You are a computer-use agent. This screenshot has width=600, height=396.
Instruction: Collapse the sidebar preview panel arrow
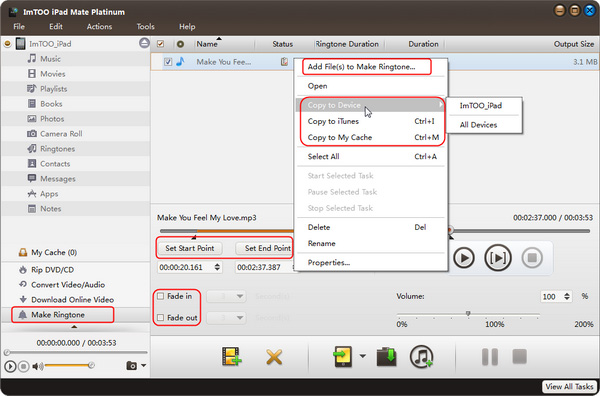point(74,326)
